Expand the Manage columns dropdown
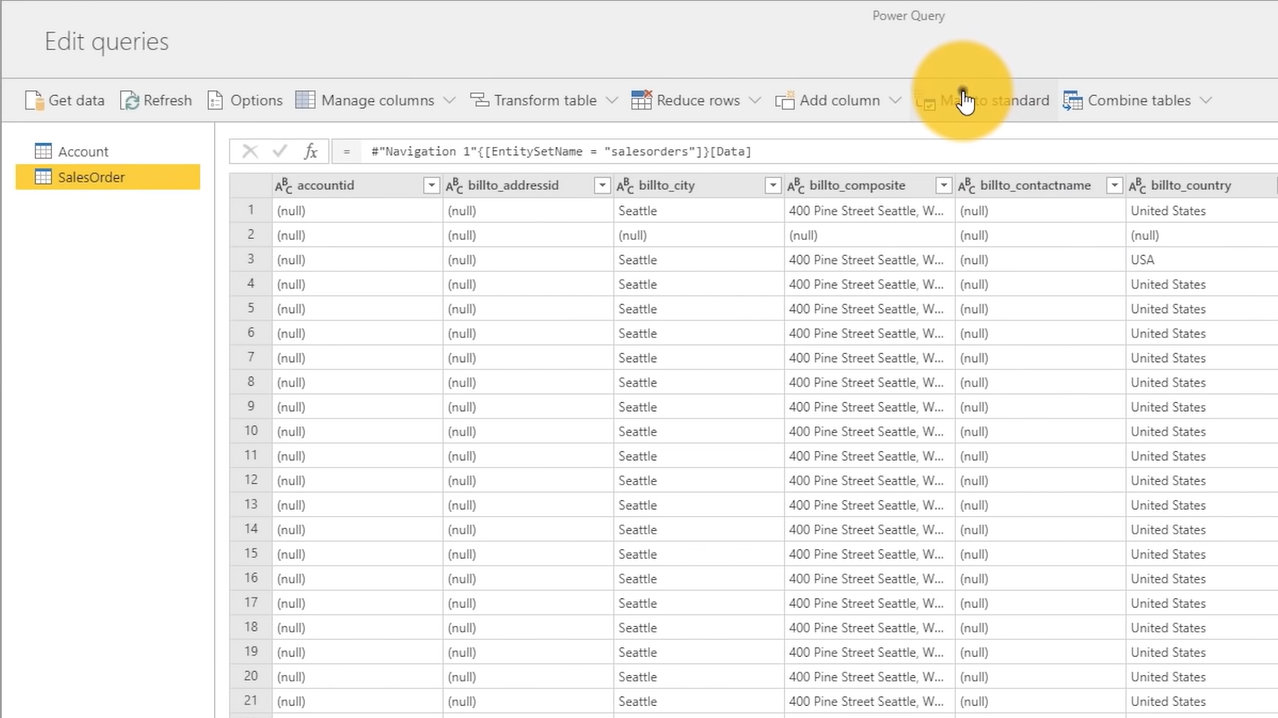Screen dimensions: 1278x718 [449, 100]
